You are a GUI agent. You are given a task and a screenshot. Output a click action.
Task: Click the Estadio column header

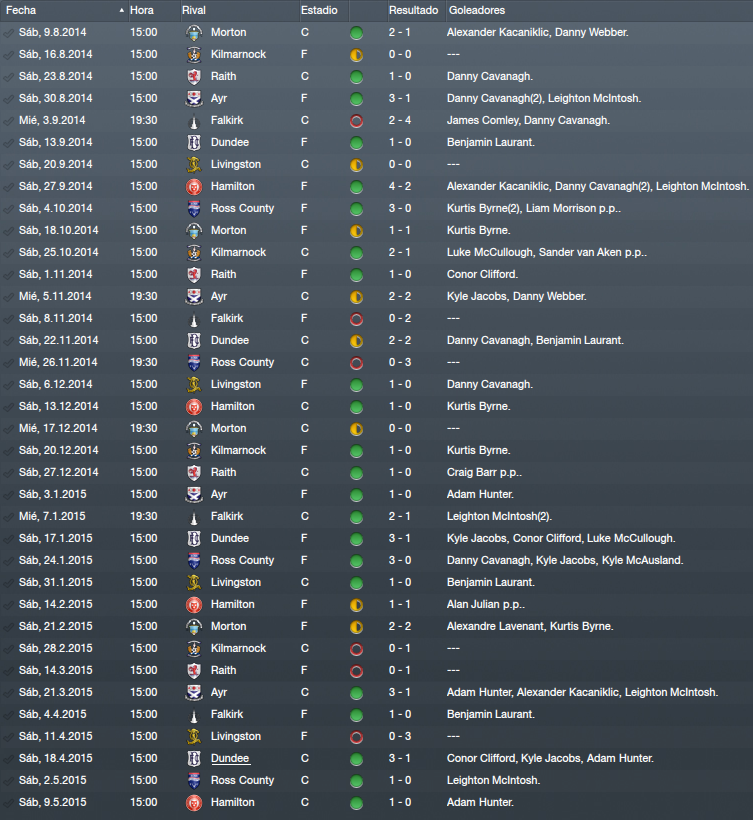tap(319, 10)
